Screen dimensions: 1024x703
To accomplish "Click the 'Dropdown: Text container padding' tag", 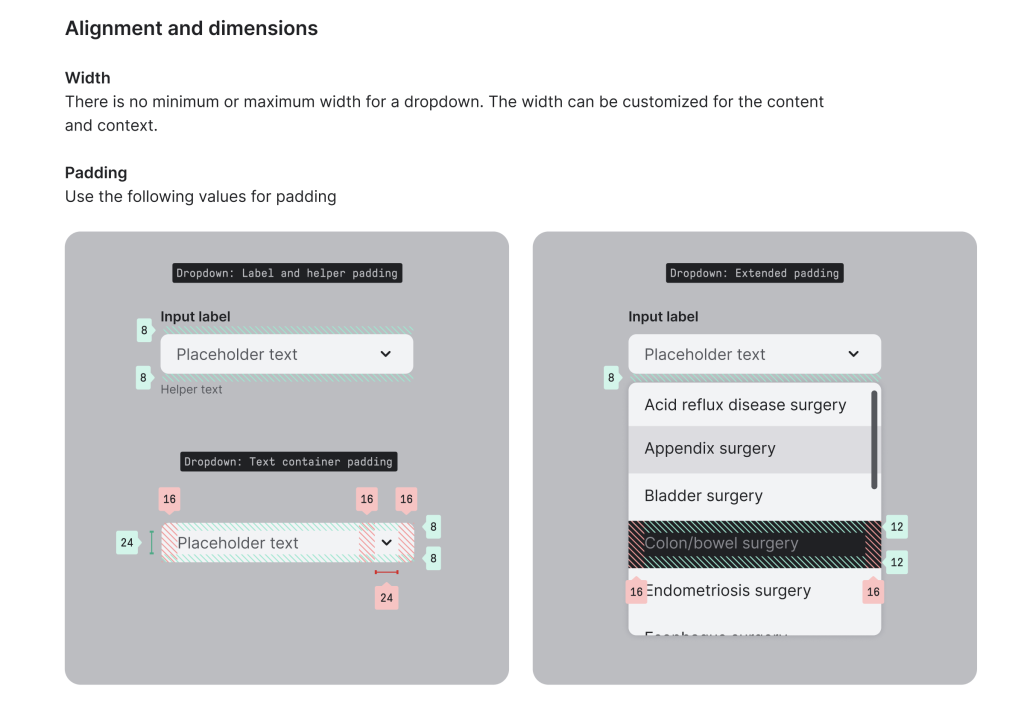I will tap(288, 462).
